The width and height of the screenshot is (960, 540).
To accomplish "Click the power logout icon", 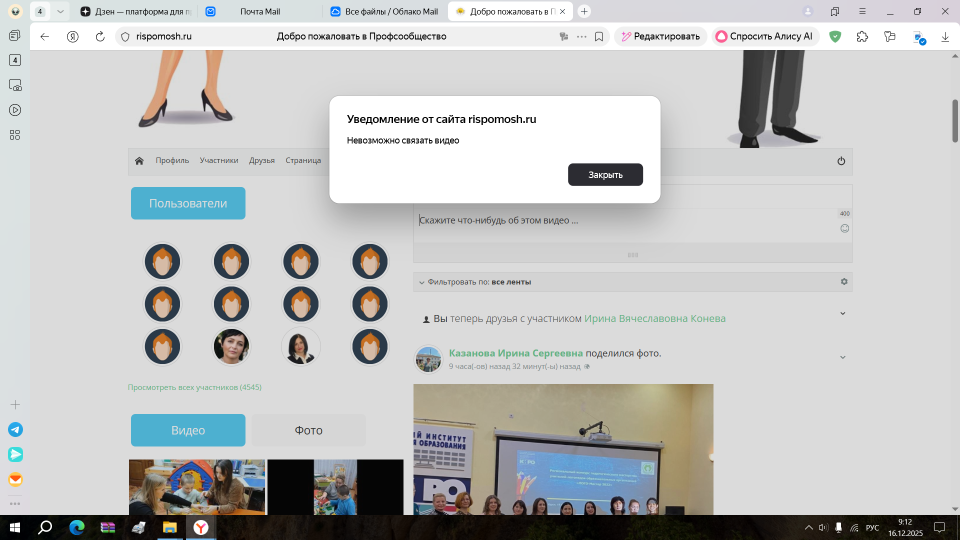I will (x=841, y=161).
